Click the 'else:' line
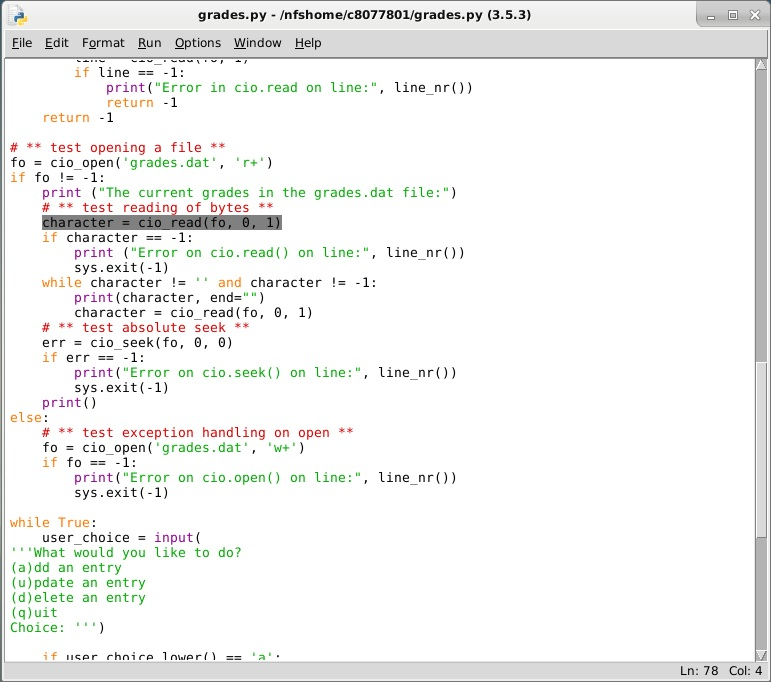 (30, 418)
